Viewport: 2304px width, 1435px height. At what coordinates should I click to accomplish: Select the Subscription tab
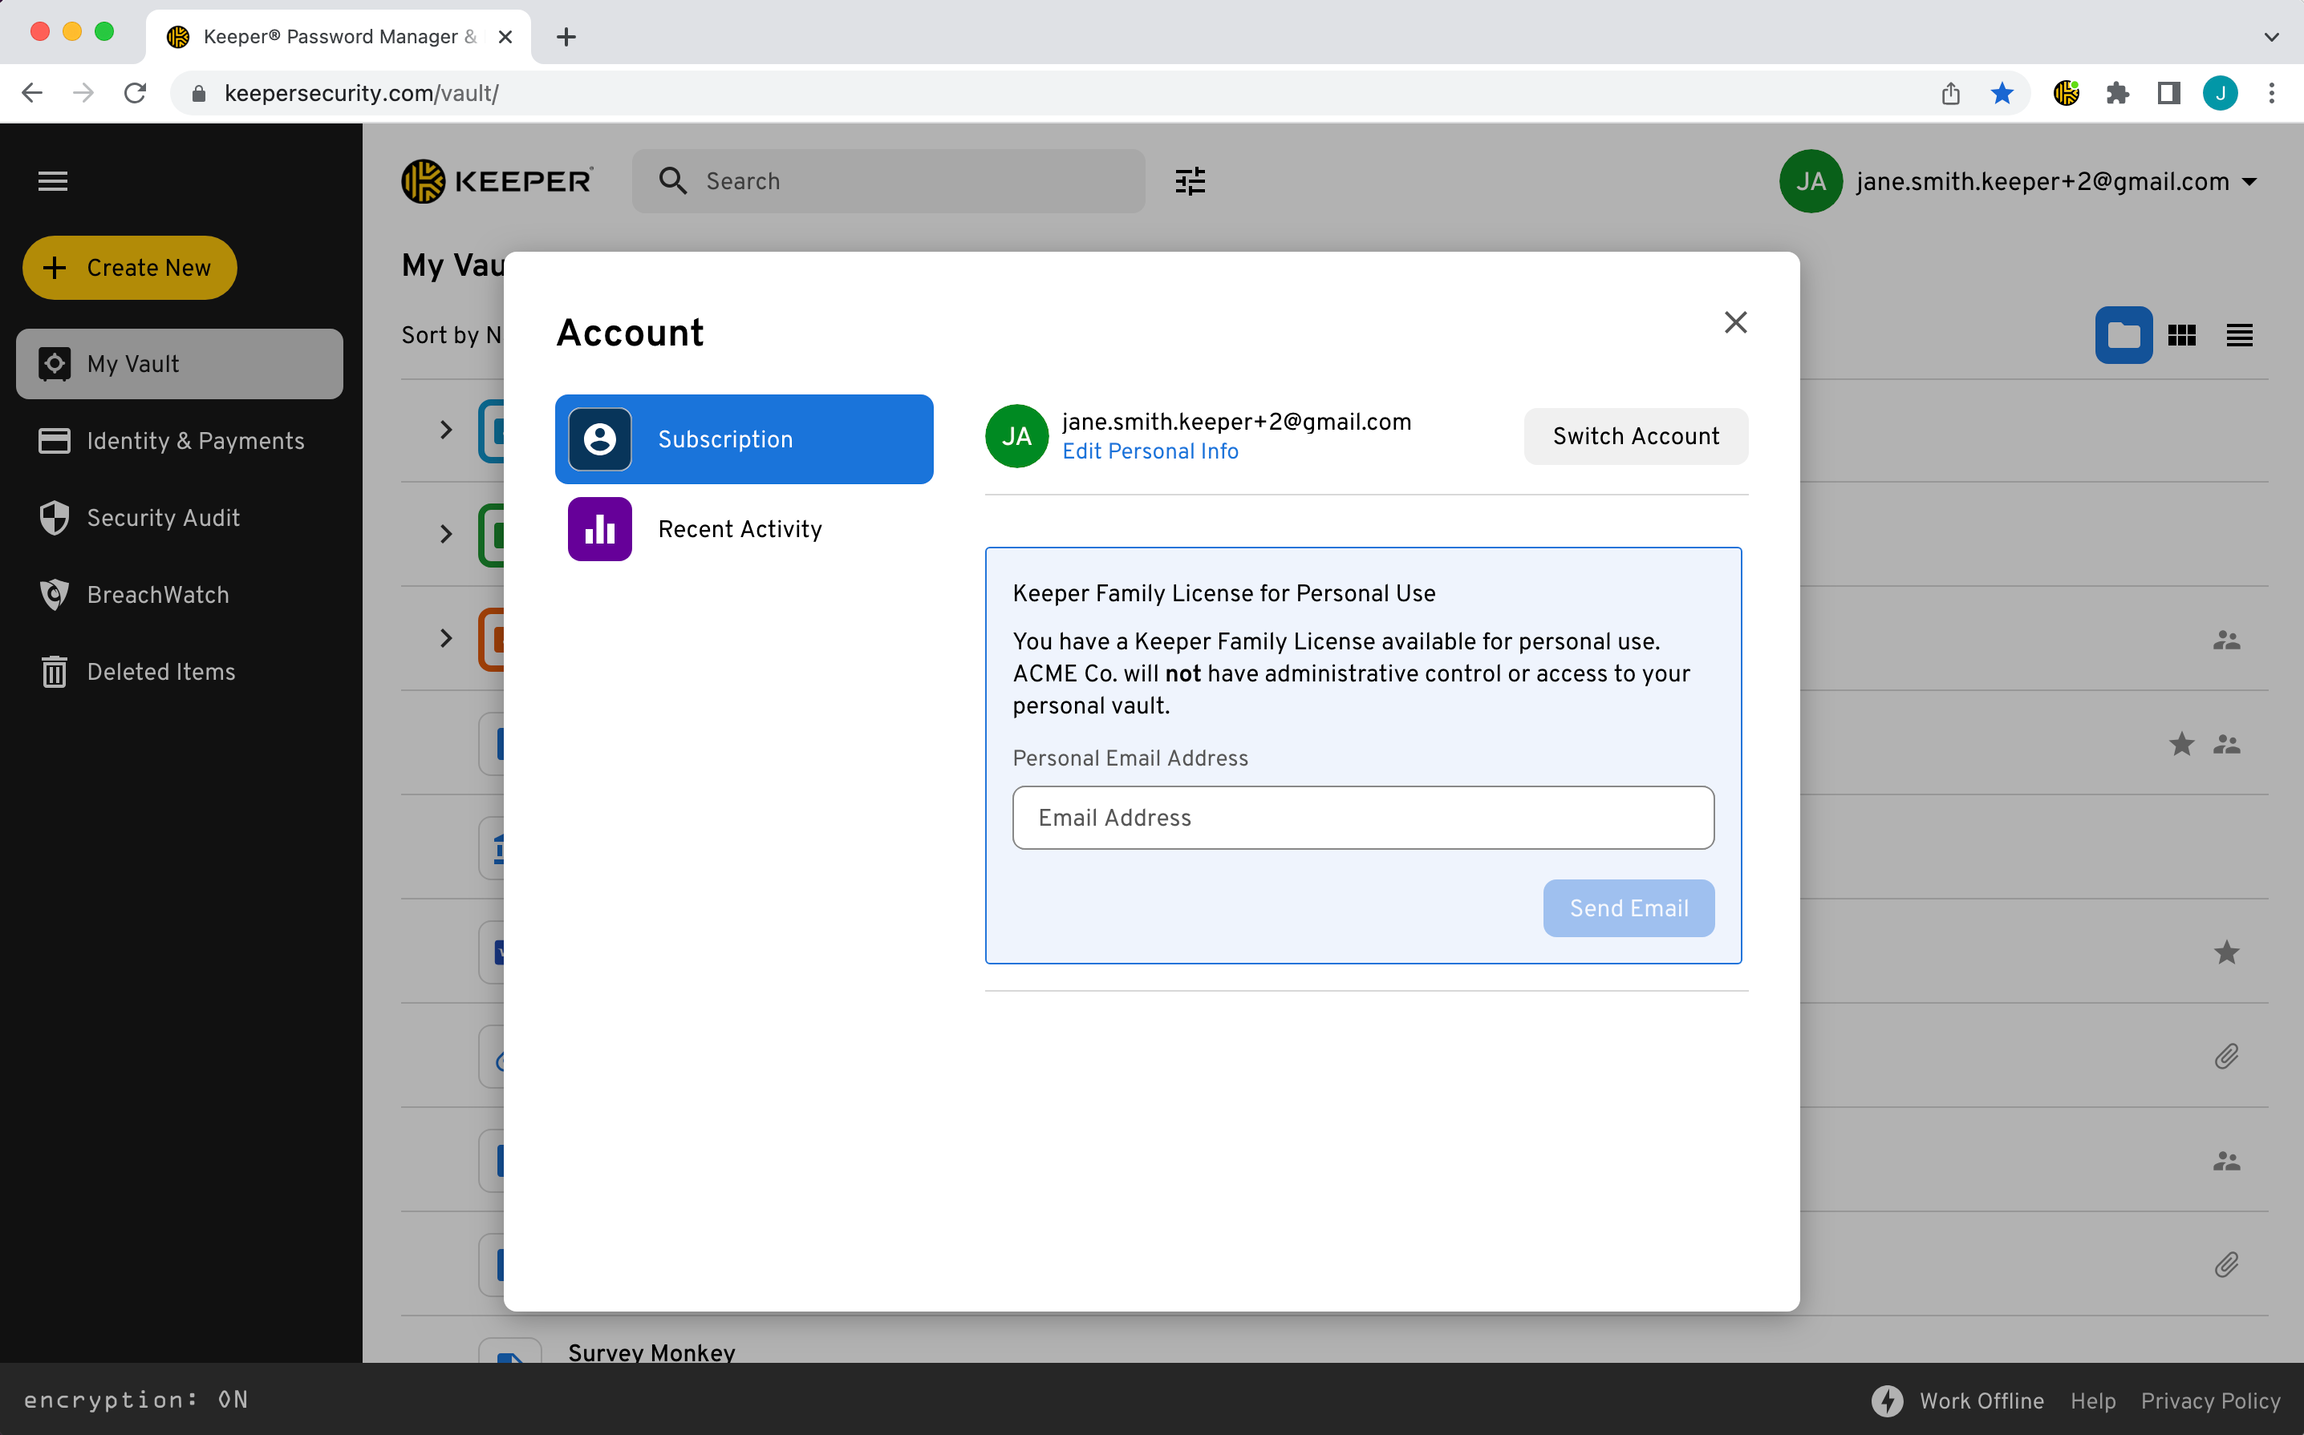coord(744,439)
